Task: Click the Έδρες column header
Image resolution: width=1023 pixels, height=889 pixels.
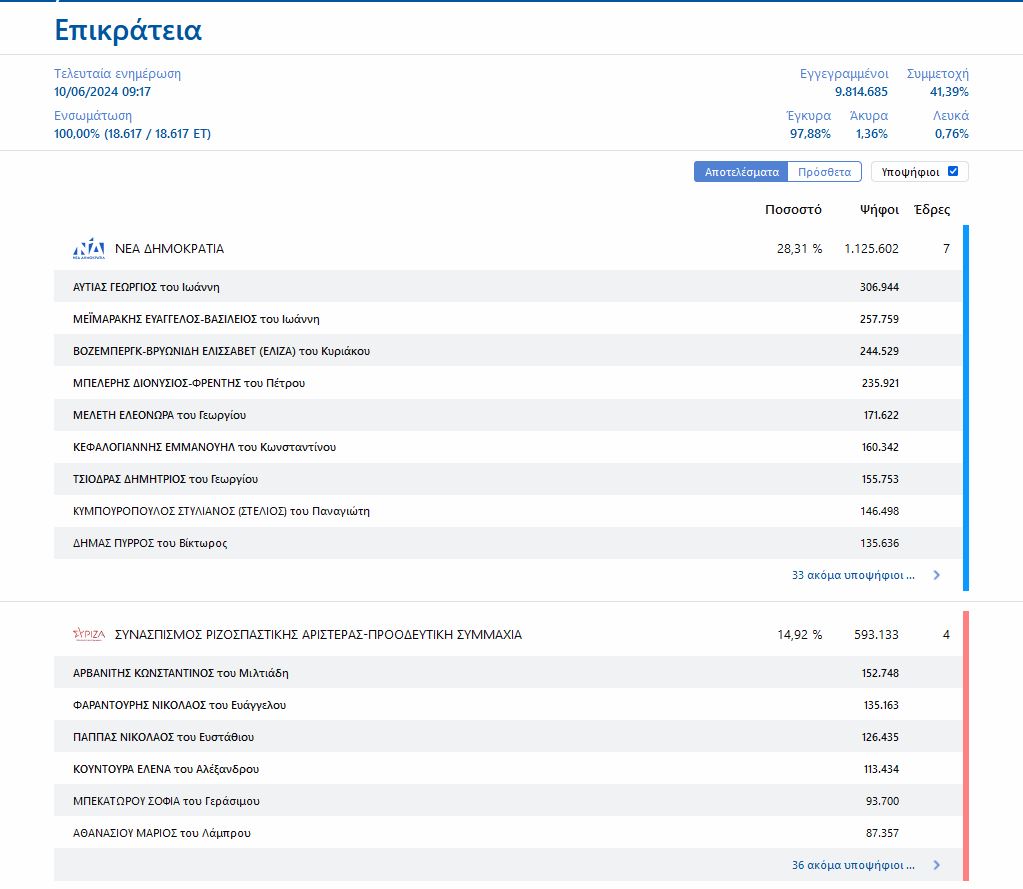Action: click(932, 210)
